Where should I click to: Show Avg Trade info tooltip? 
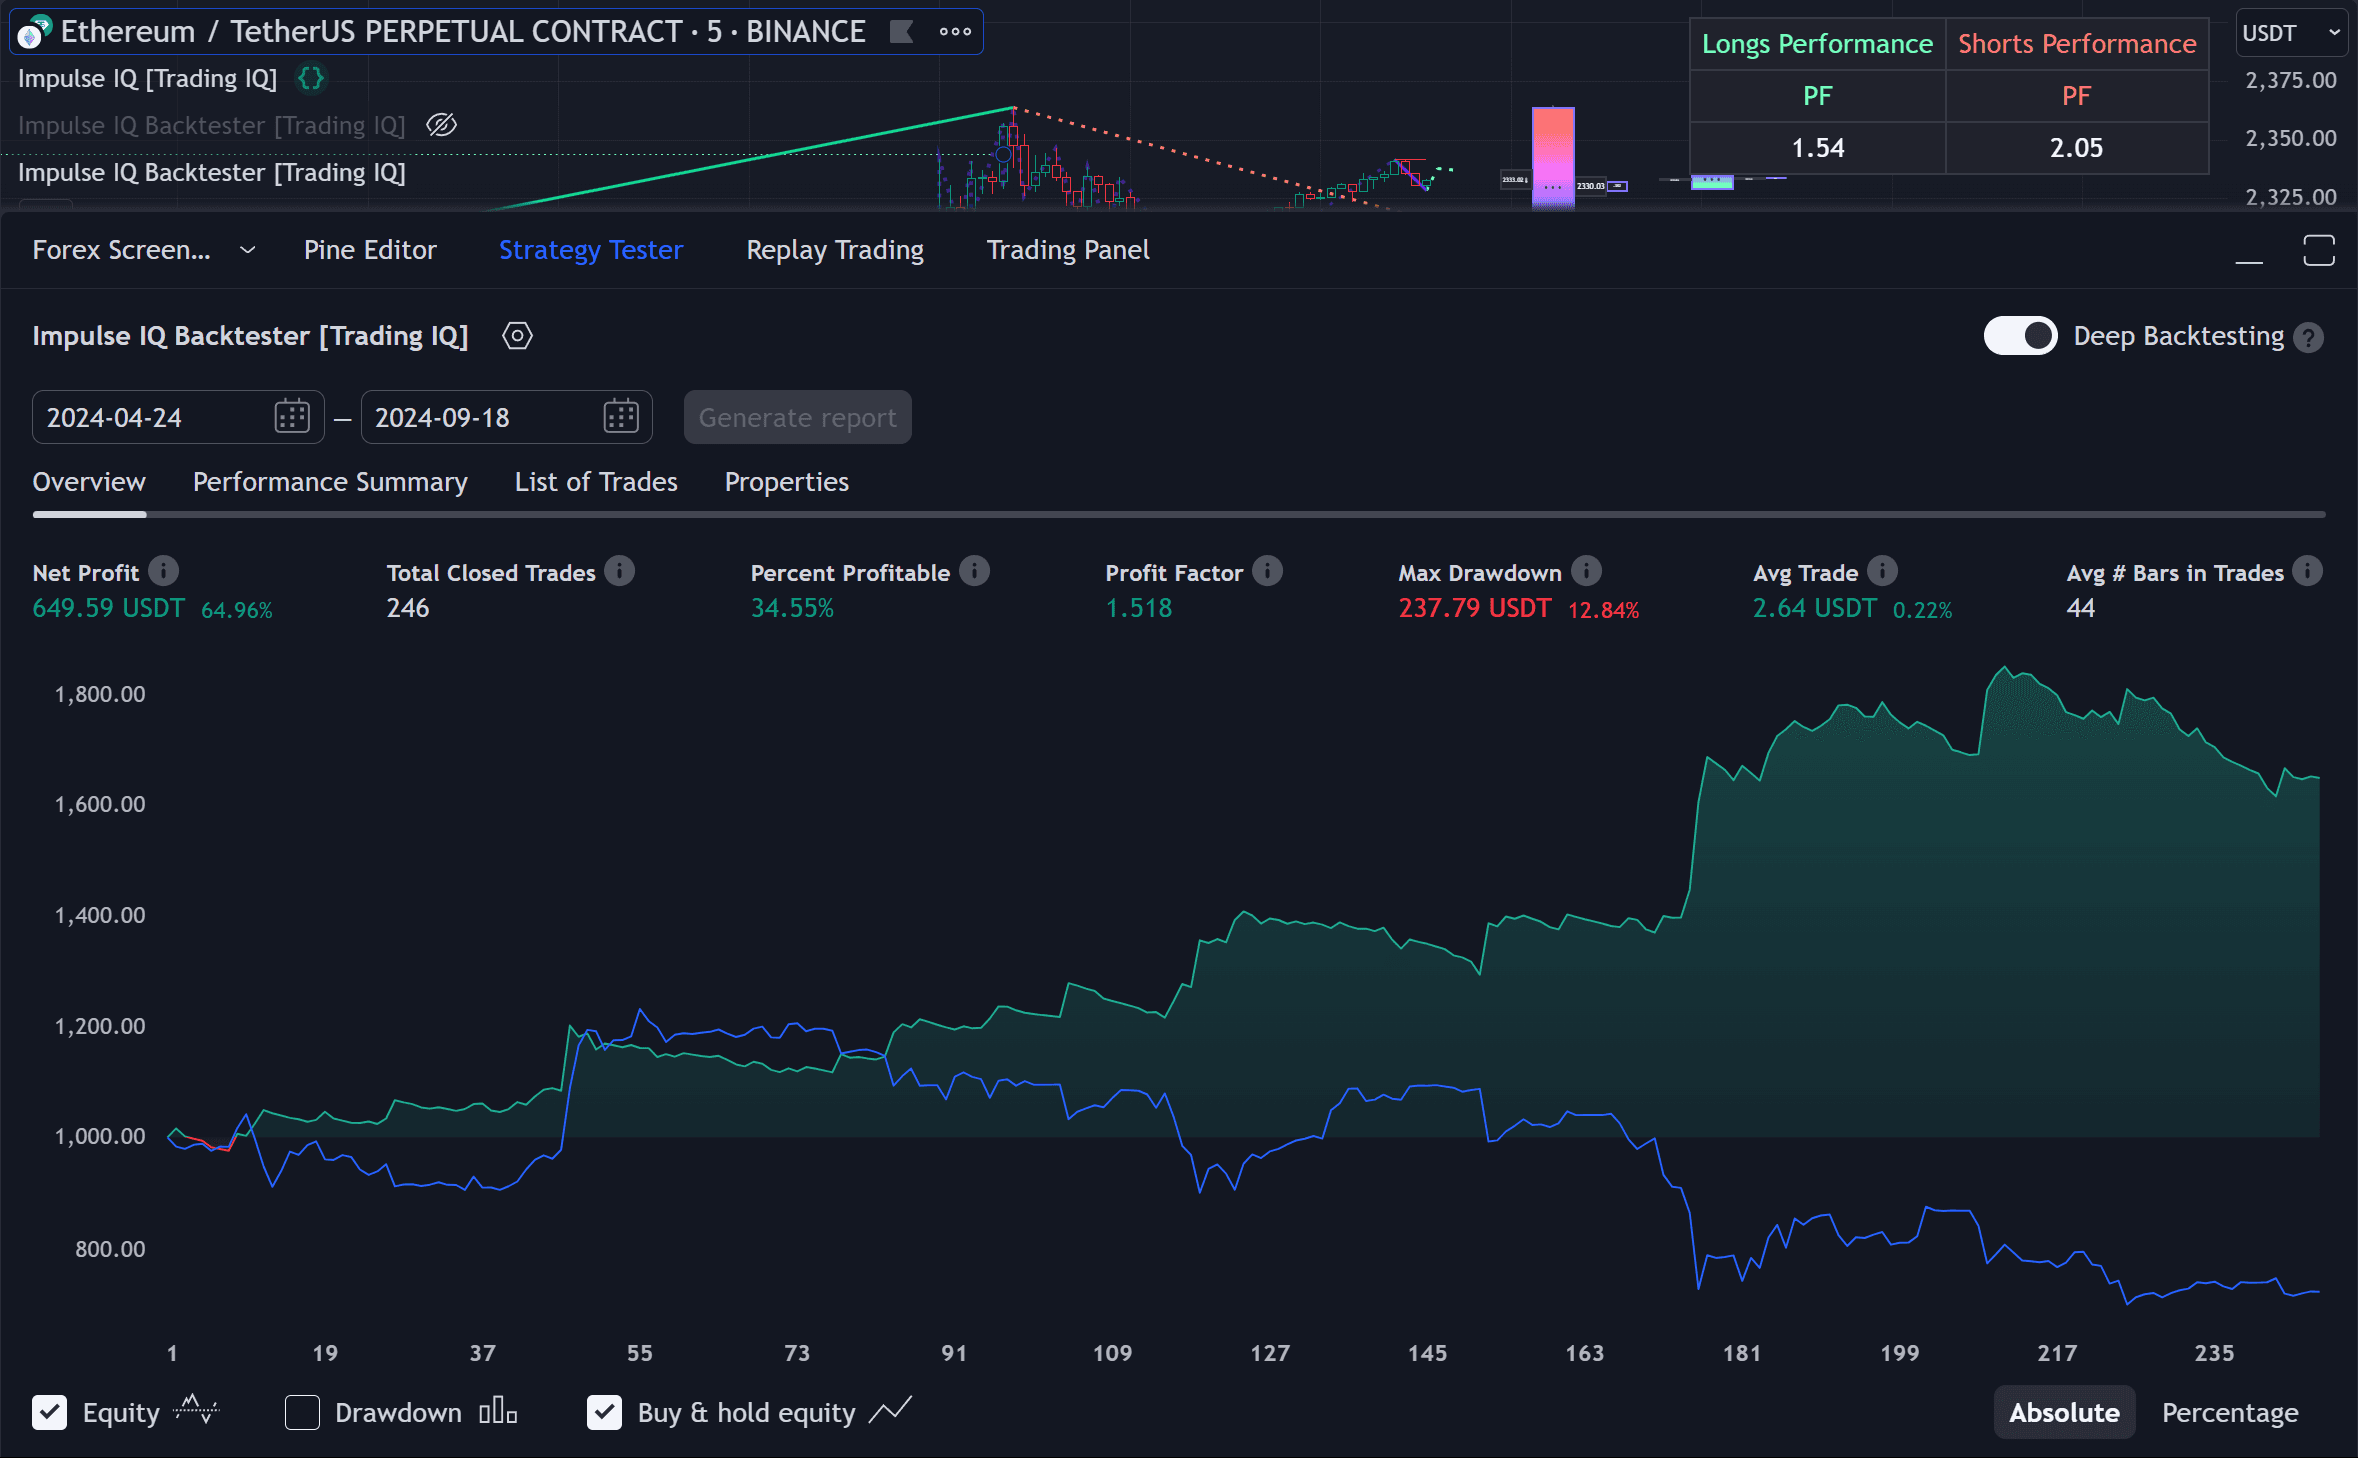coord(1882,571)
